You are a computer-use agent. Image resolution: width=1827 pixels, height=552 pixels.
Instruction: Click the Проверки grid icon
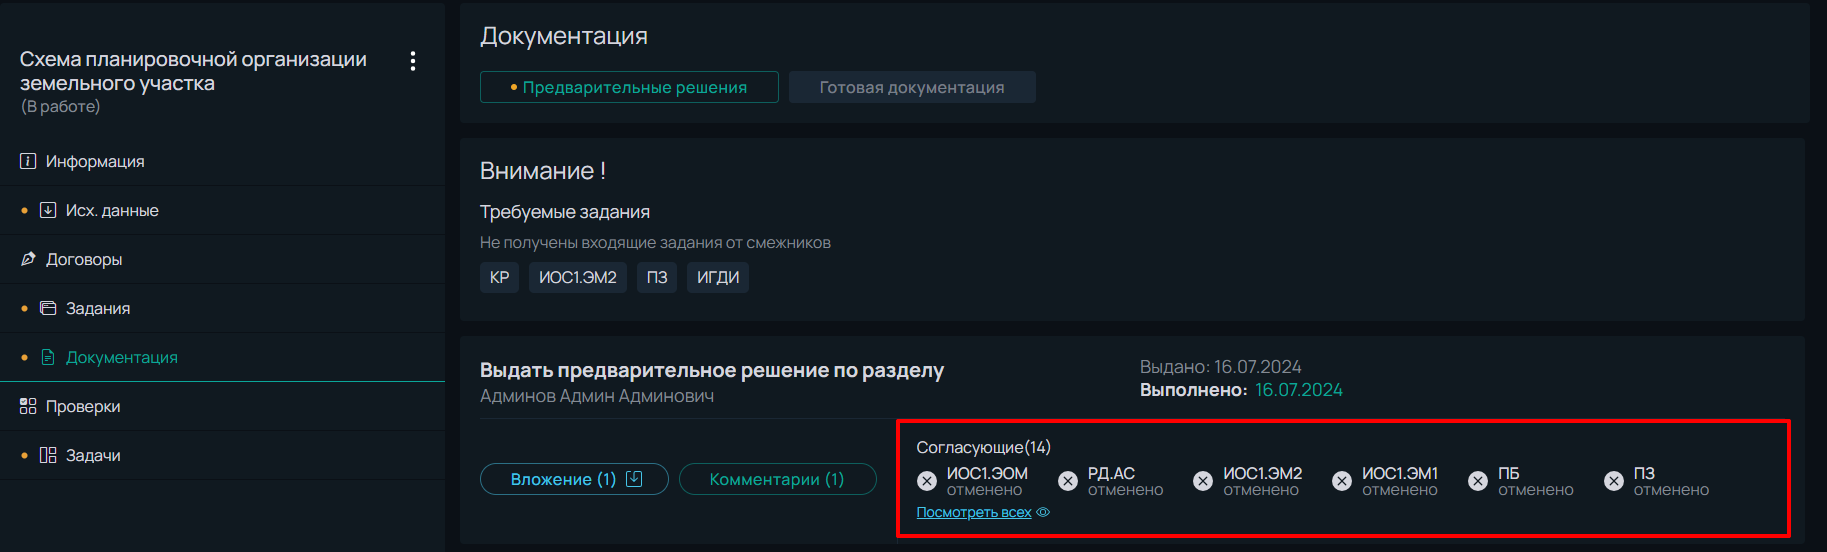click(28, 406)
